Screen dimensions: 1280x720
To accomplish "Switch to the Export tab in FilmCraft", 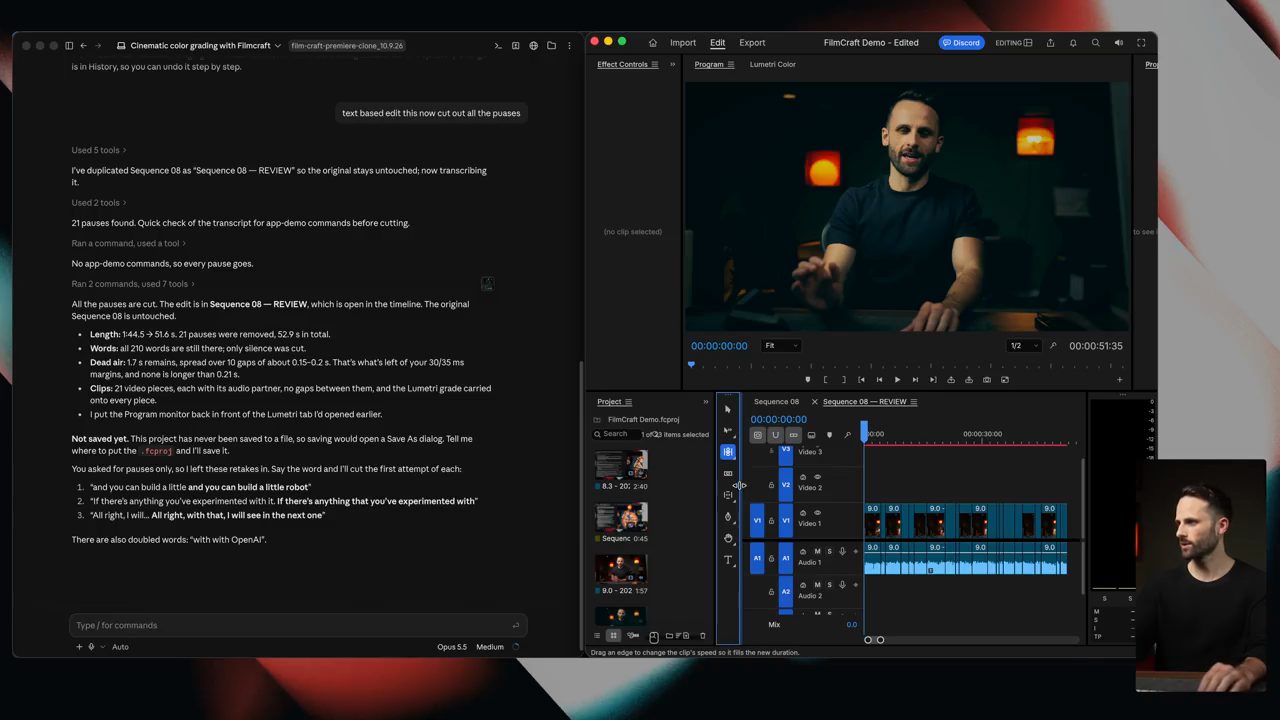I will pyautogui.click(x=752, y=43).
